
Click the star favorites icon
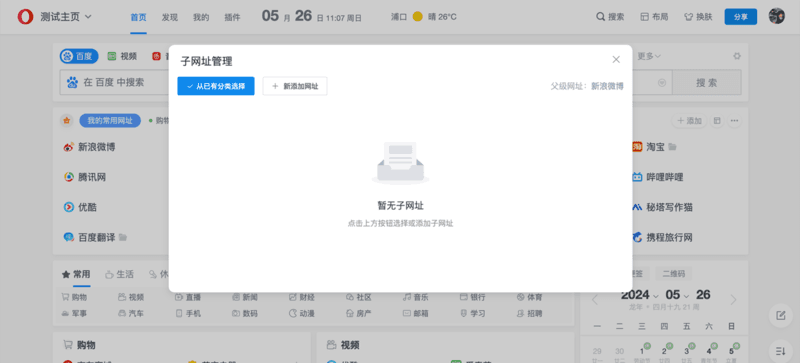[x=66, y=121]
